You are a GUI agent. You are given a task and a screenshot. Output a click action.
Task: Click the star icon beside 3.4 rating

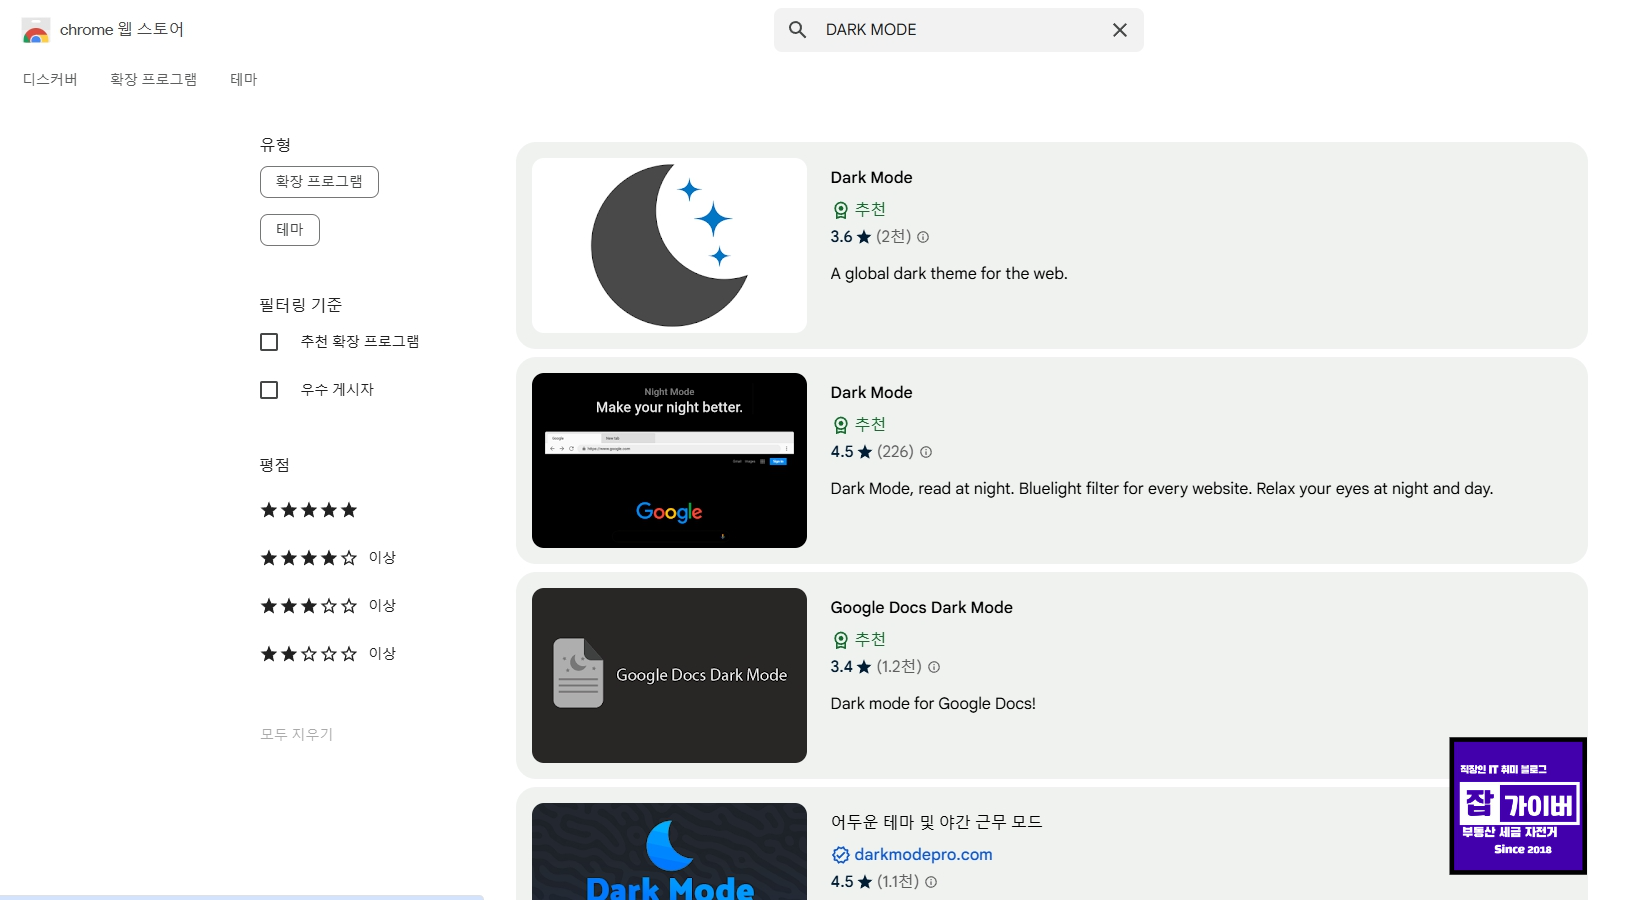click(864, 667)
